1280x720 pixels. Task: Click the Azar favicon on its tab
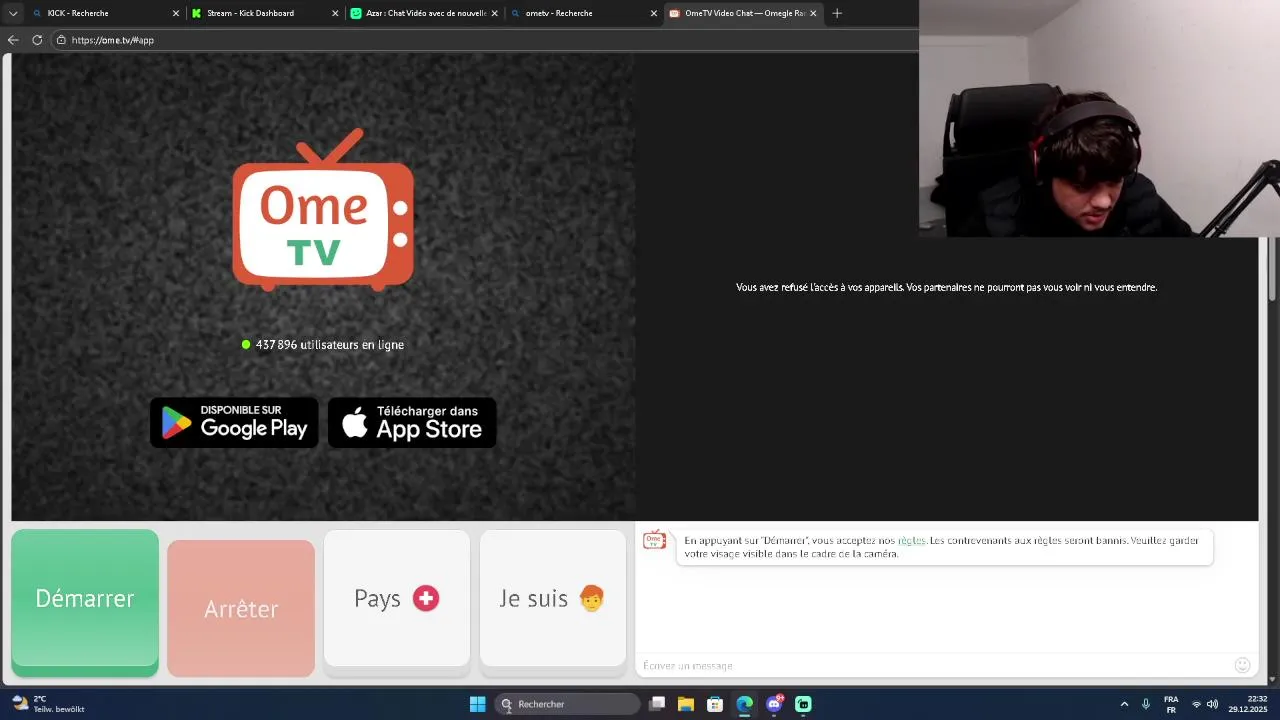(356, 13)
